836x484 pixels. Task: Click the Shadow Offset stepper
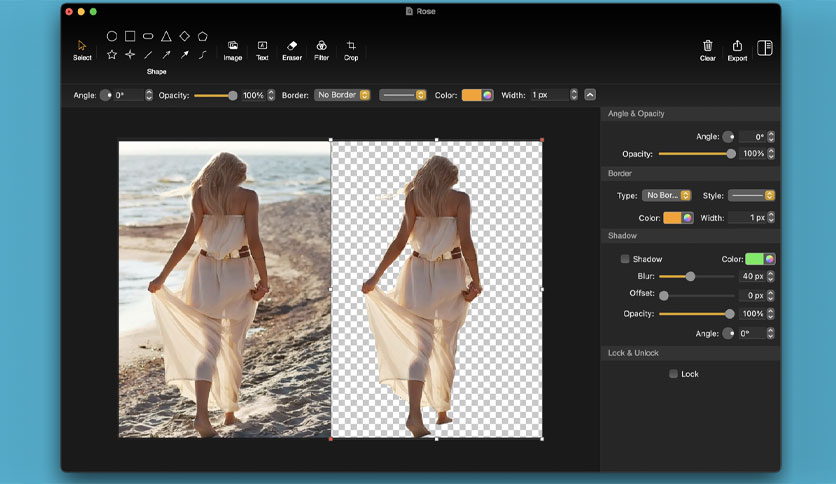(x=771, y=295)
